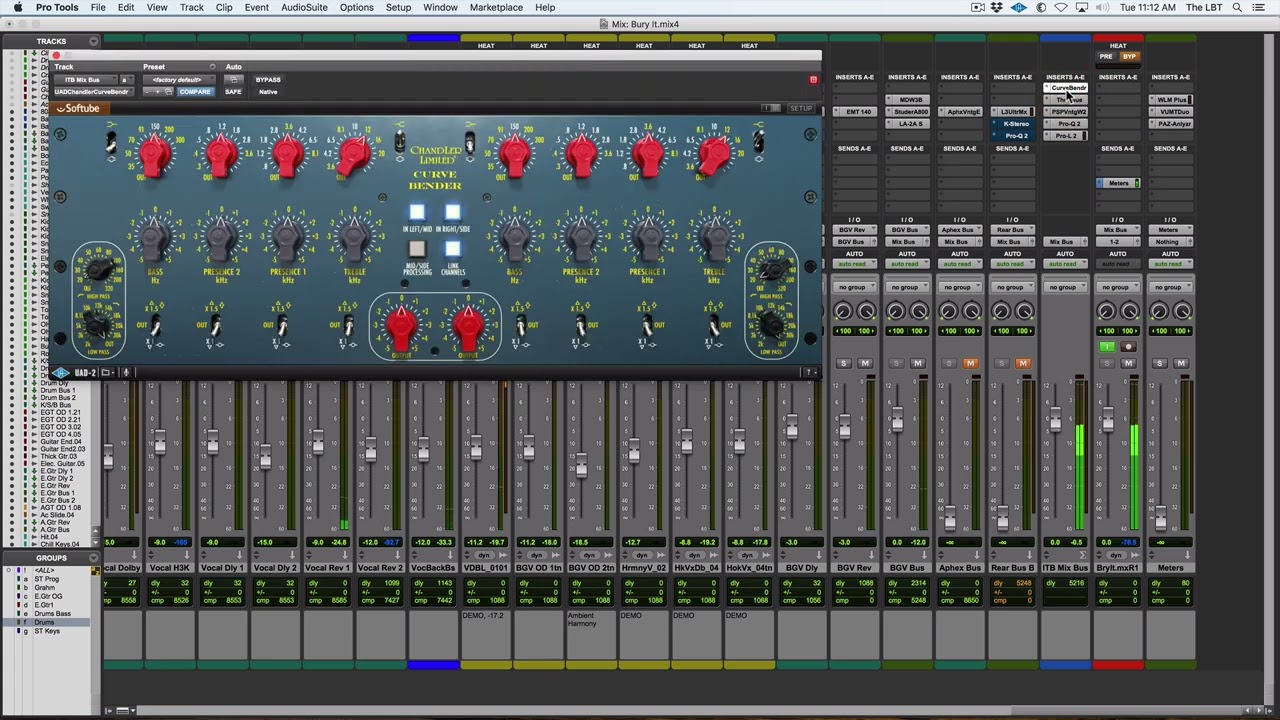Open no group dropdown on Rear Bus
Image resolution: width=1280 pixels, height=720 pixels.
(x=1011, y=287)
